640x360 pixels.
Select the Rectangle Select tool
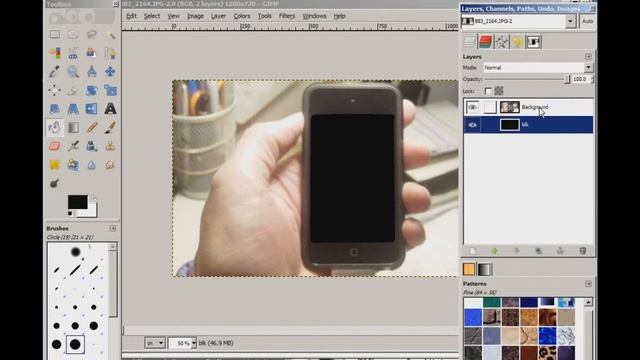55,35
